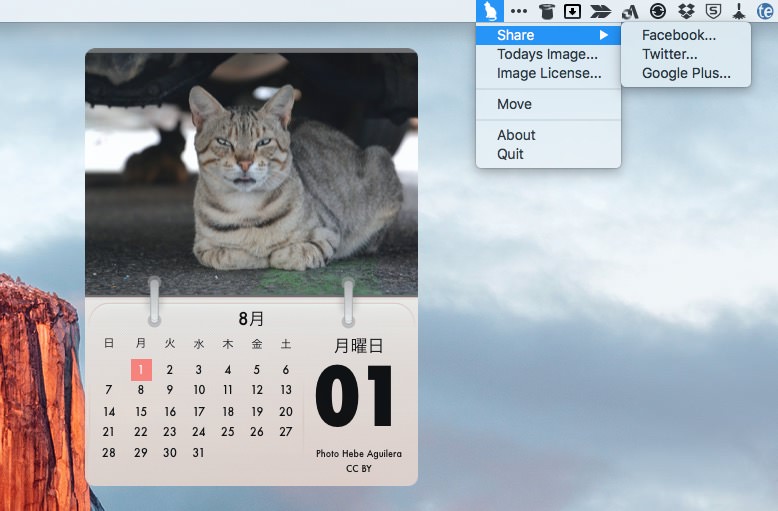Click the shield S menu bar icon
The image size is (778, 511).
coord(713,11)
